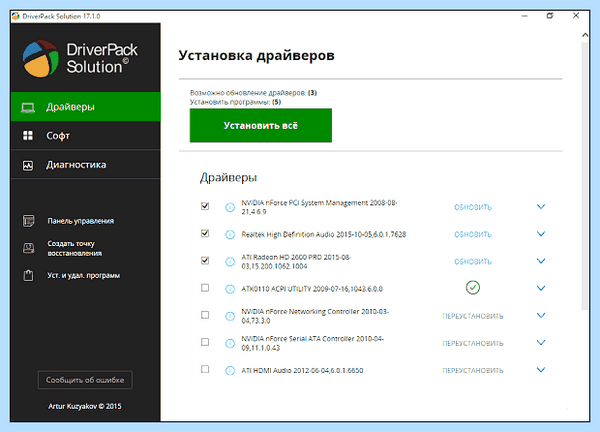Open the Драйверы section

pos(86,107)
